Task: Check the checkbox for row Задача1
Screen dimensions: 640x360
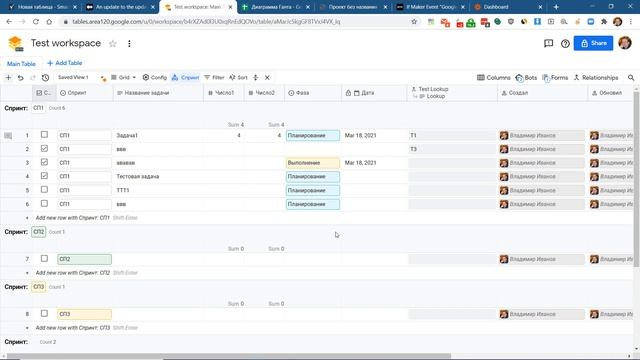Action: tap(44, 135)
